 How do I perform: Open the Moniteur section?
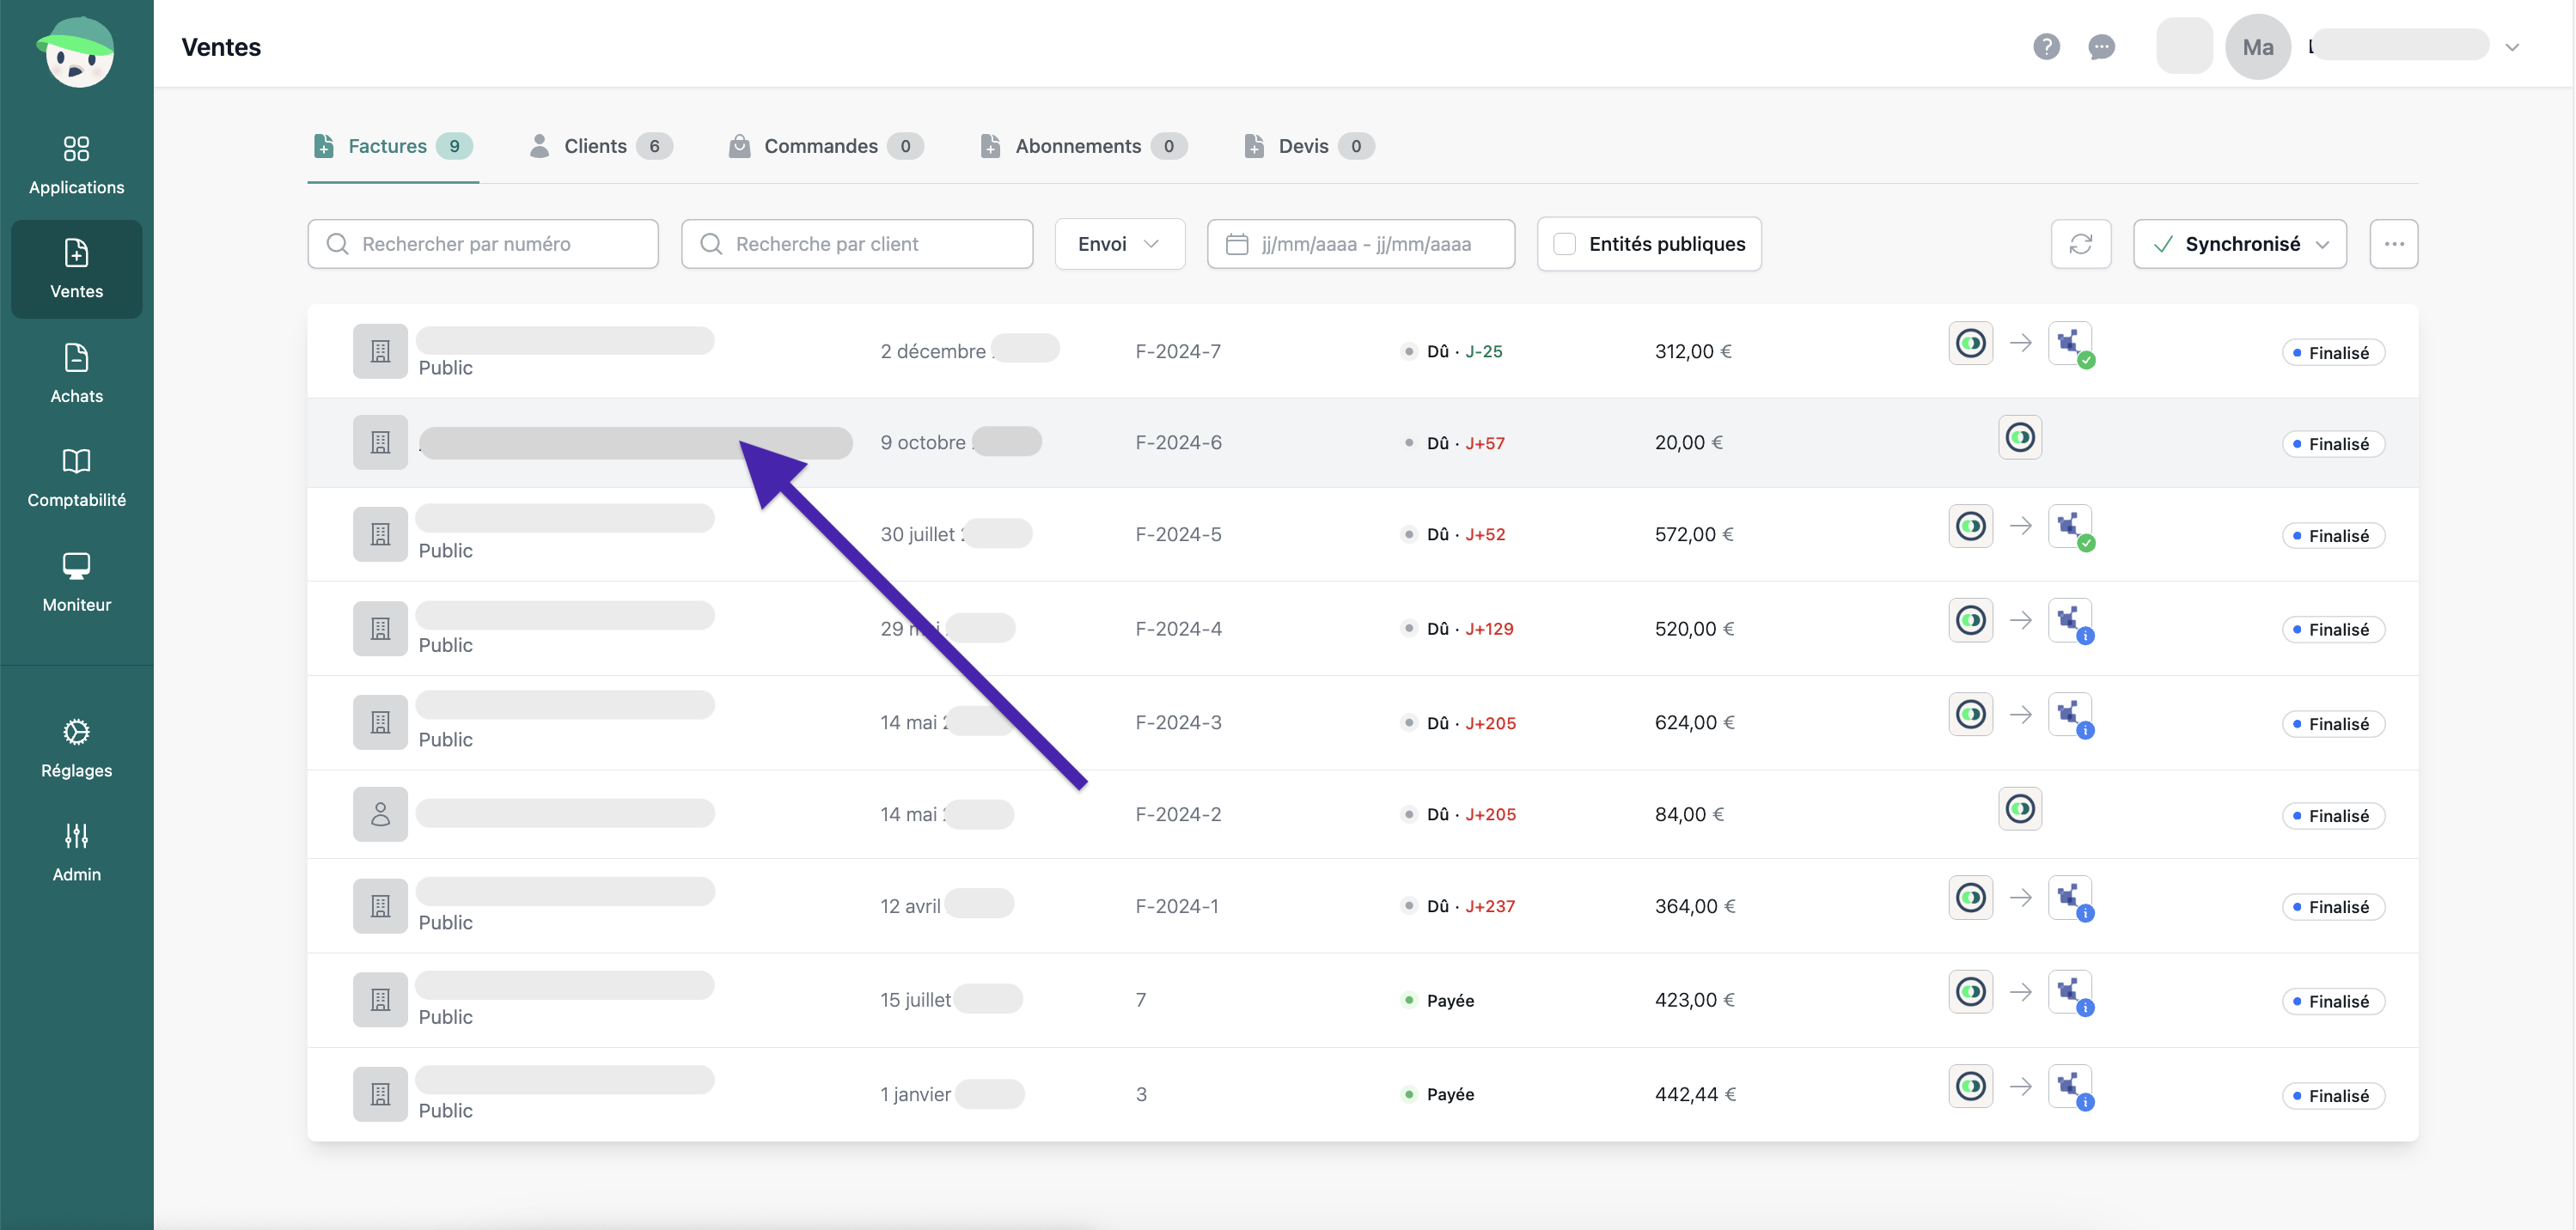76,582
